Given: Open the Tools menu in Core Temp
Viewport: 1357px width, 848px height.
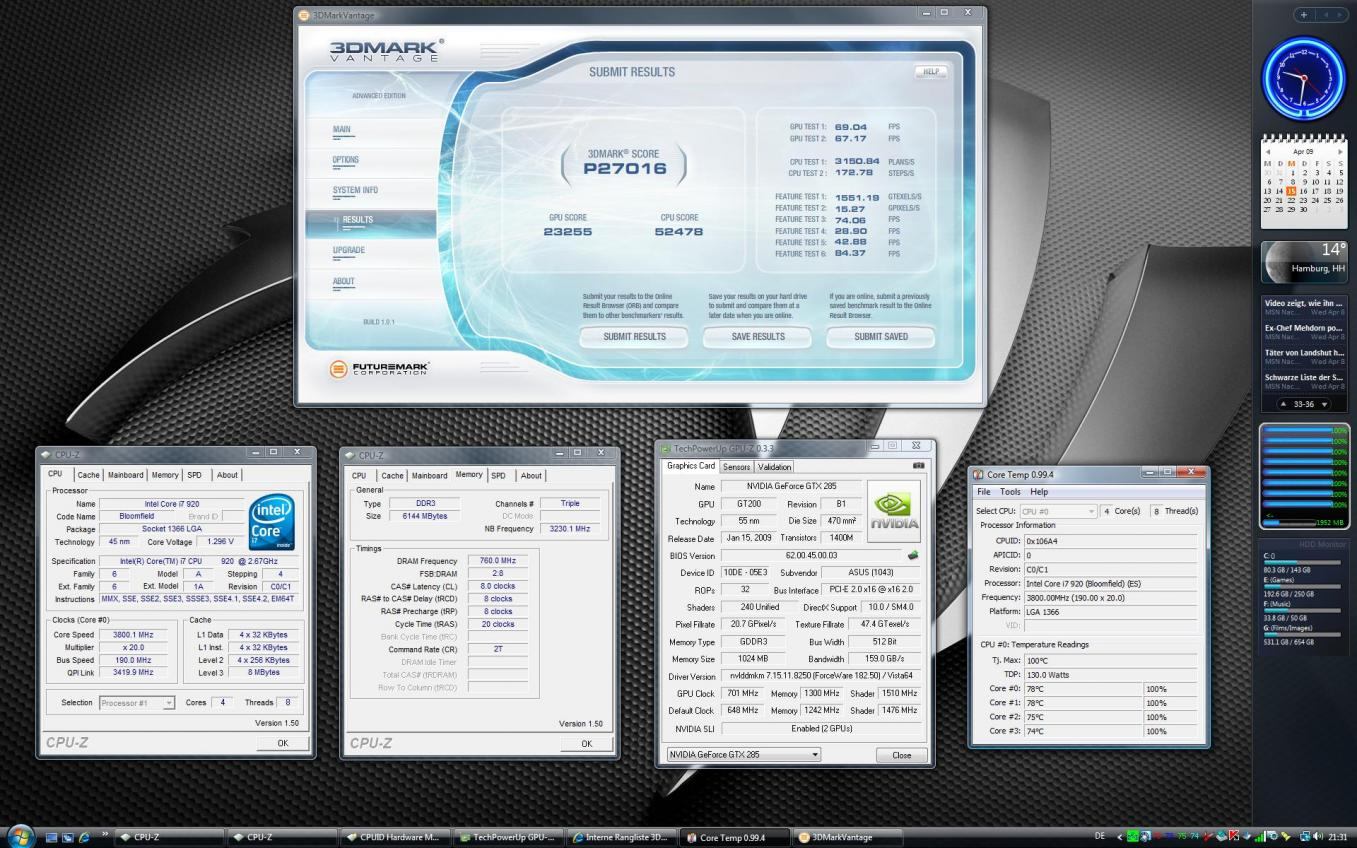Looking at the screenshot, I should (1010, 492).
